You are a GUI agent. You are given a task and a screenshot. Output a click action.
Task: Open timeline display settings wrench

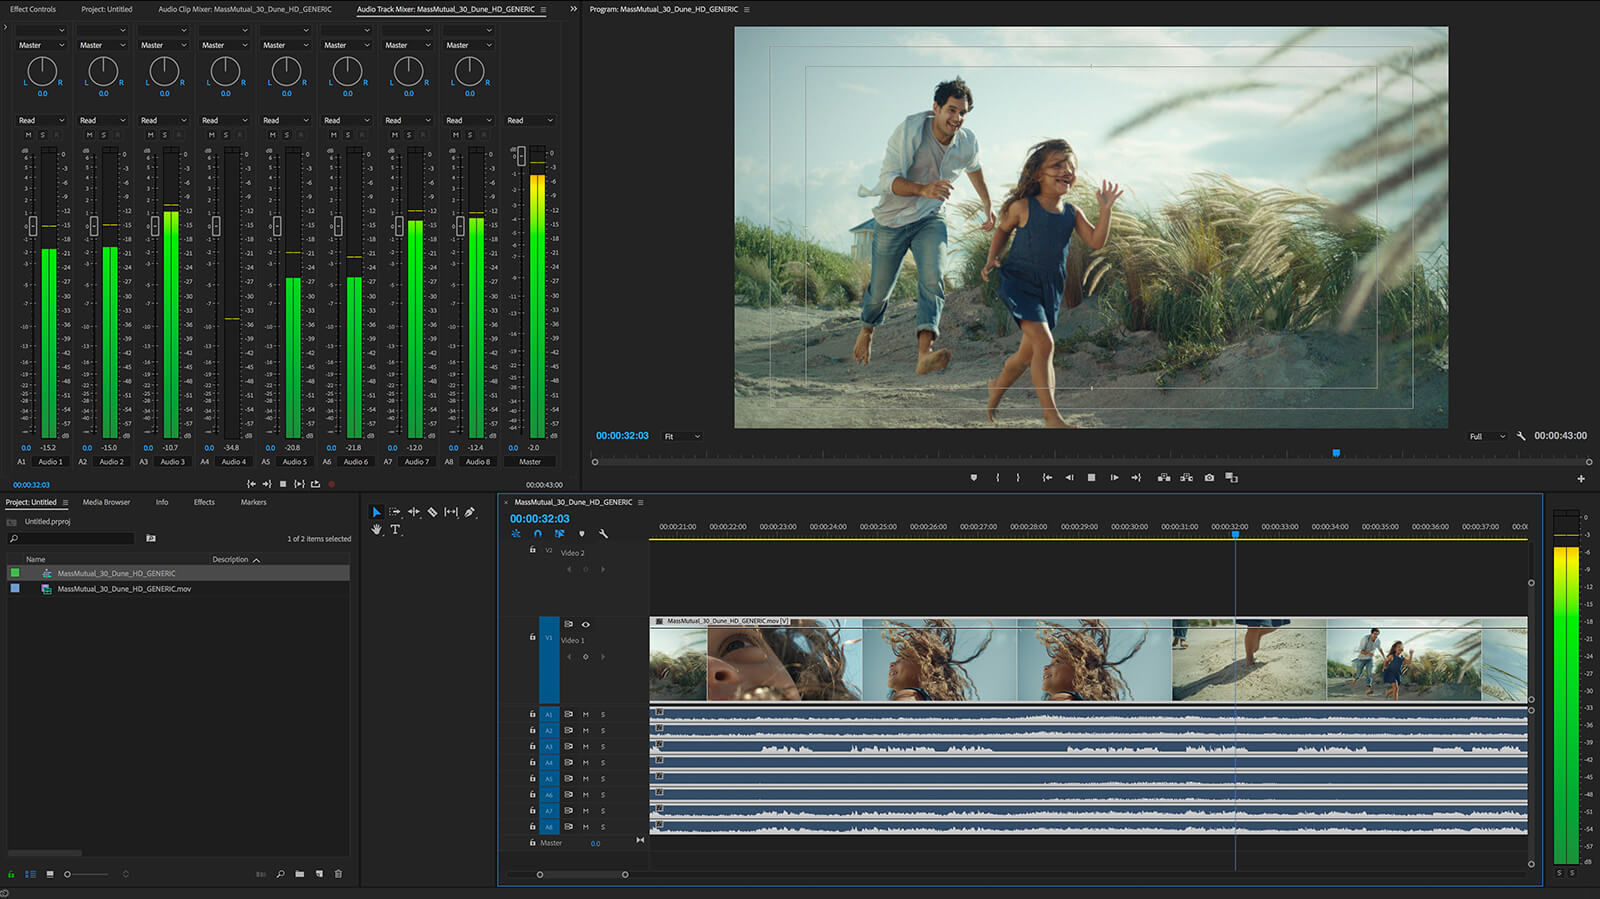[603, 534]
